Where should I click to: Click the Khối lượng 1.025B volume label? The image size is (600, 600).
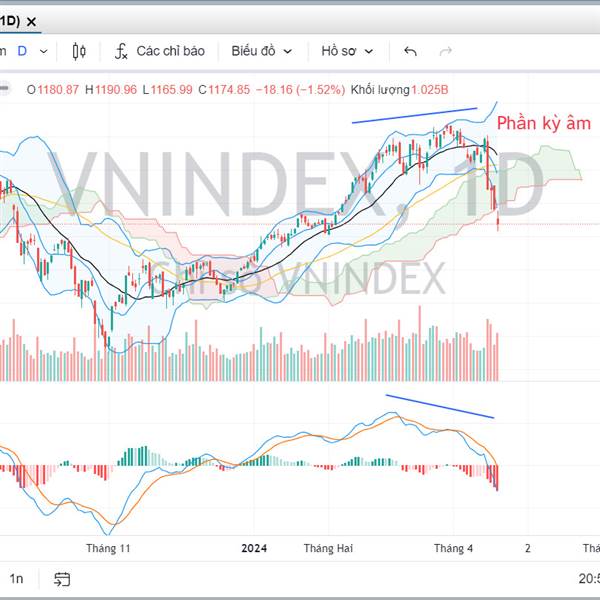click(399, 90)
